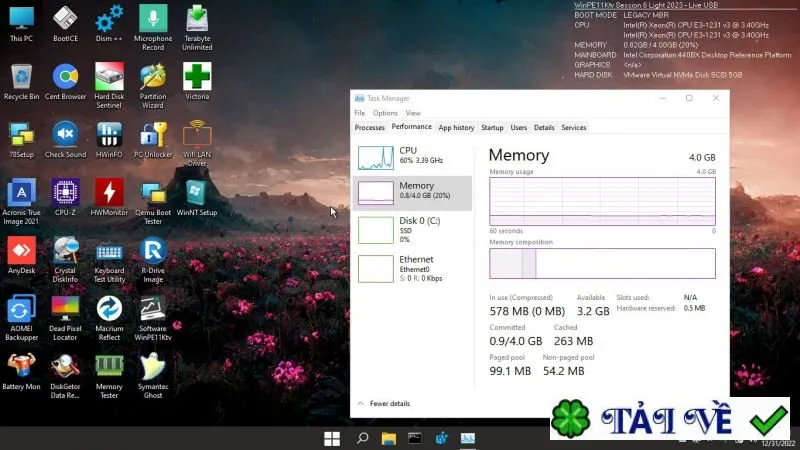Screen dimensions: 800x450
Task: Open the Wifi LAN Driver icon
Action: (197, 143)
